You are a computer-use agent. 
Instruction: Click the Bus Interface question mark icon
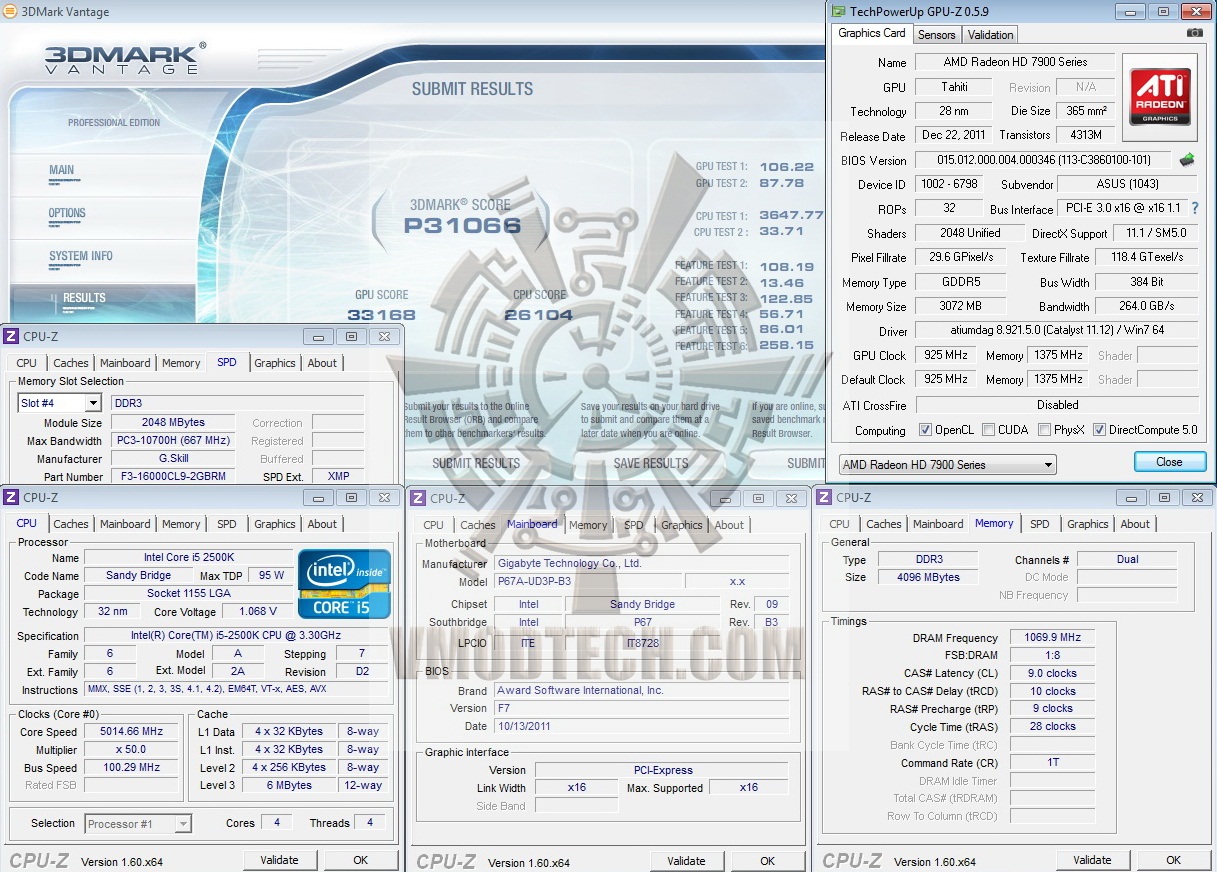pyautogui.click(x=1194, y=208)
